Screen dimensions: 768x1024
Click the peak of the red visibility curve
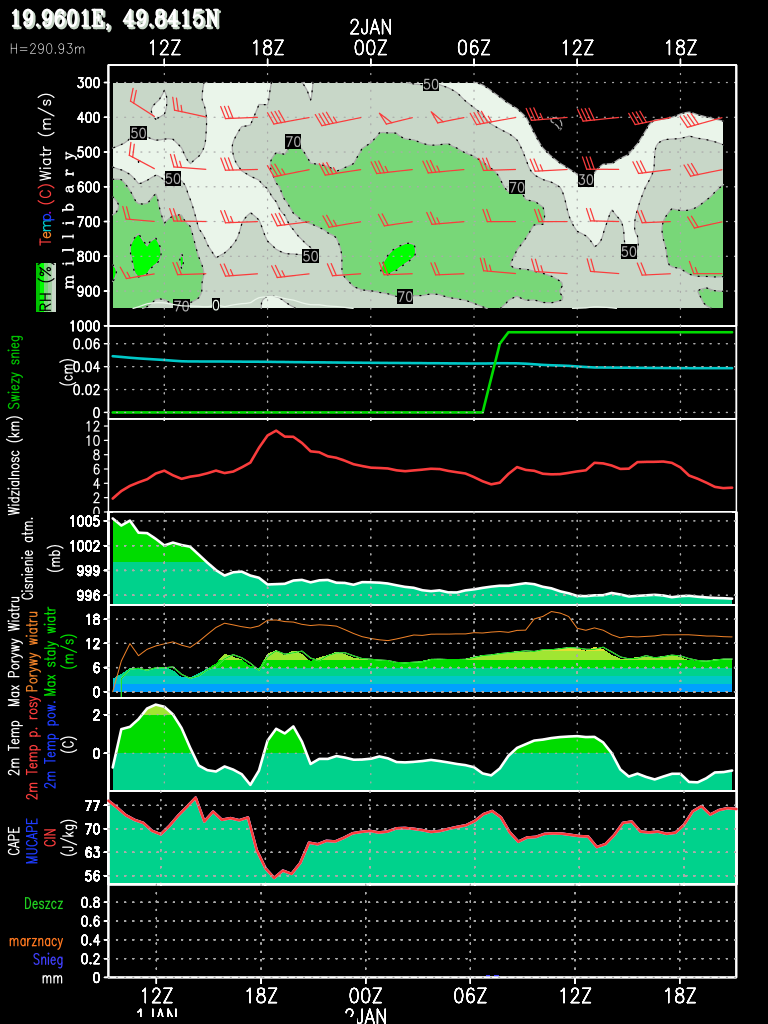[276, 431]
